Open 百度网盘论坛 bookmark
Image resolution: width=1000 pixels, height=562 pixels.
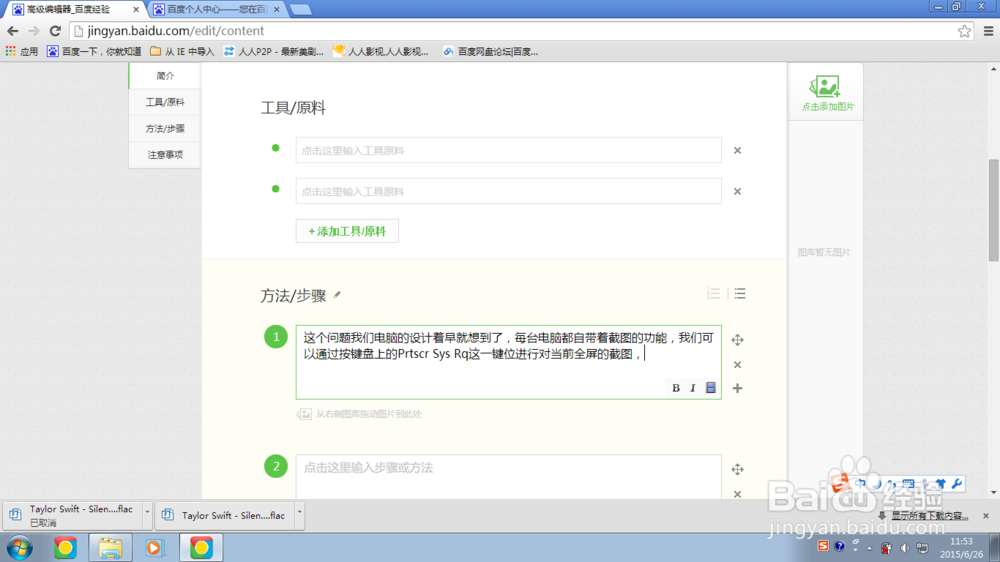(x=490, y=52)
